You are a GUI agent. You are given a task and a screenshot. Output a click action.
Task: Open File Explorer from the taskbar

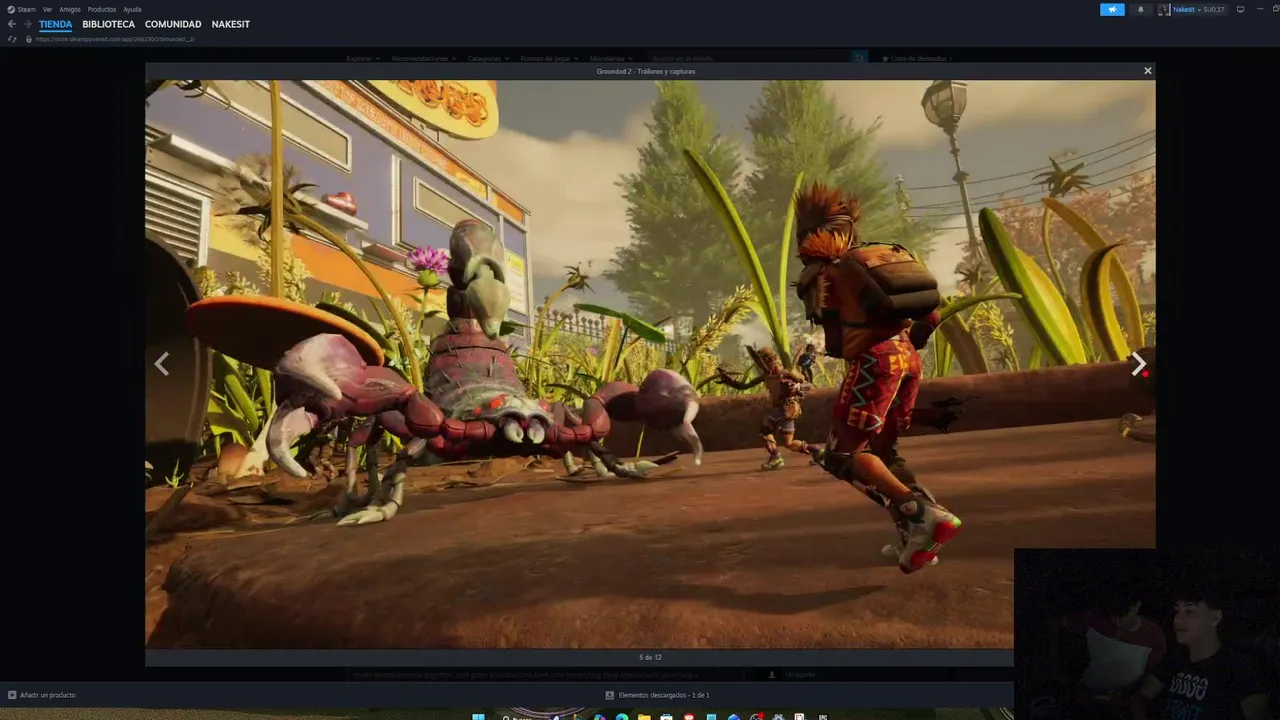point(644,716)
